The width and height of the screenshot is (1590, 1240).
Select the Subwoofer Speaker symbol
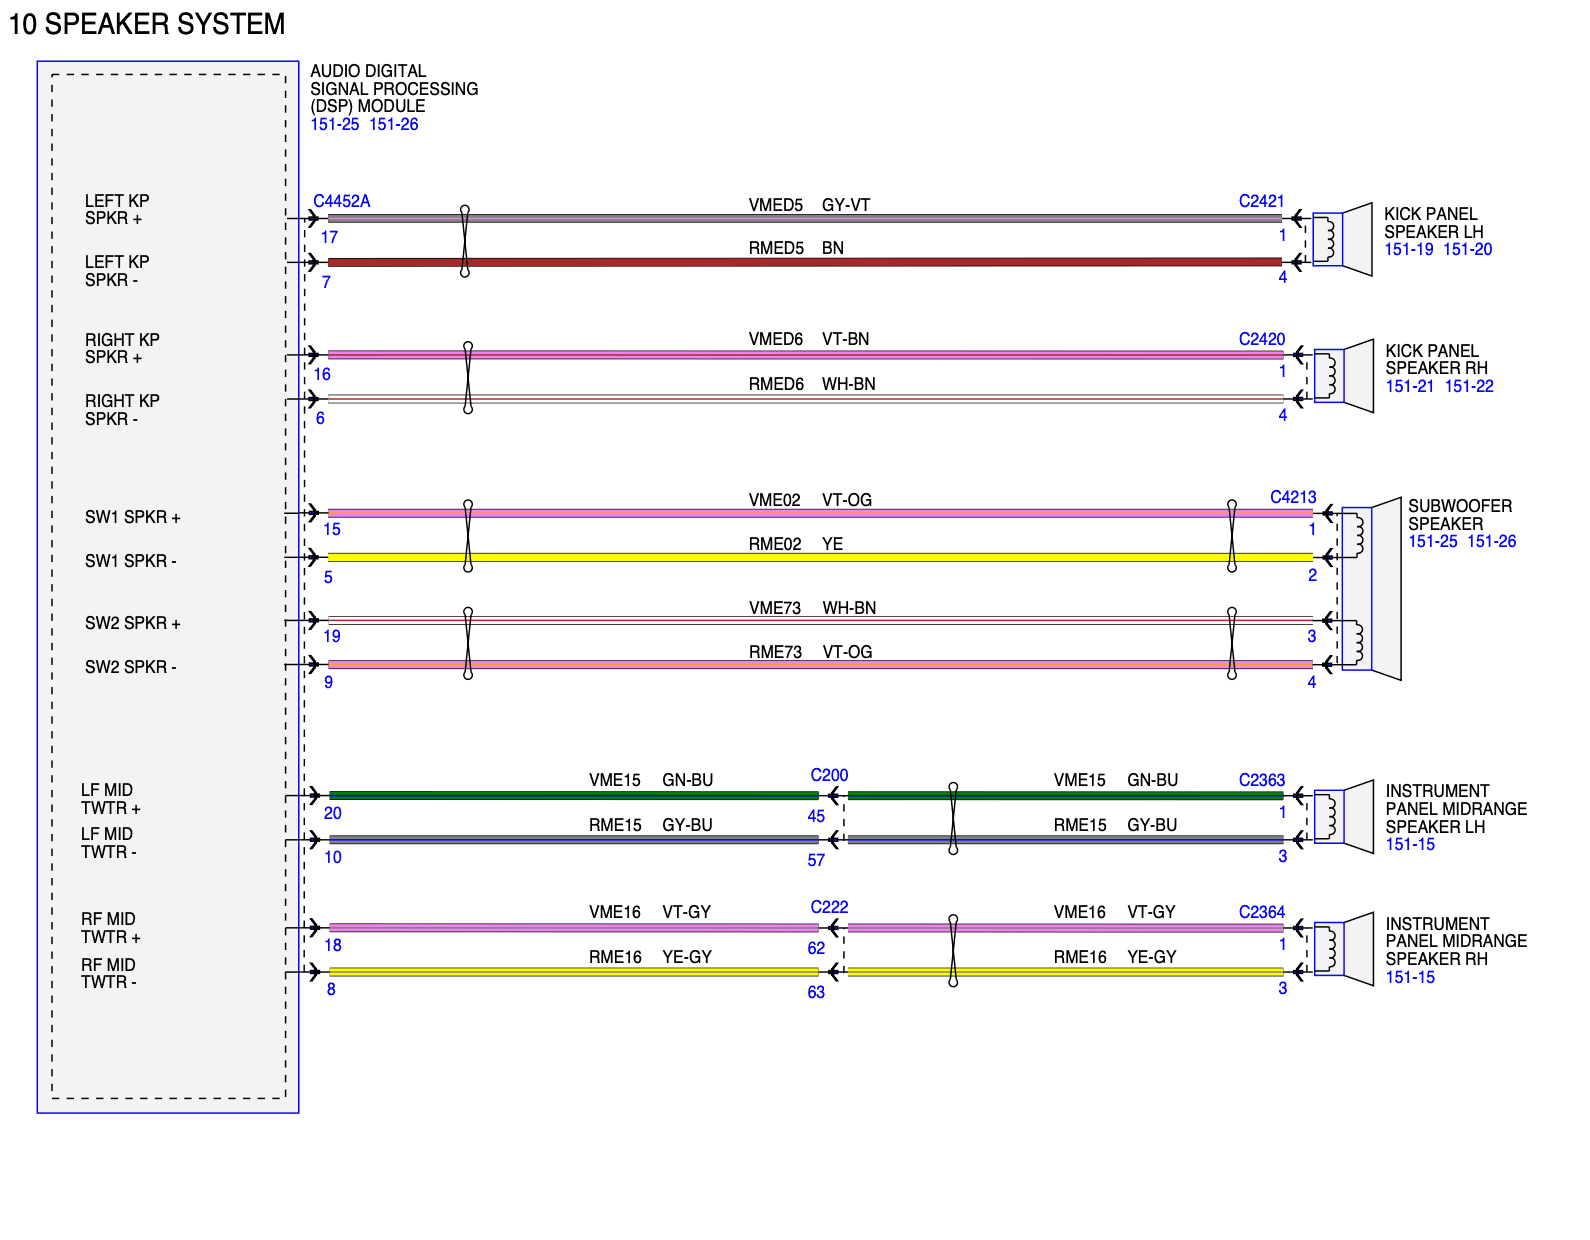pyautogui.click(x=1371, y=589)
